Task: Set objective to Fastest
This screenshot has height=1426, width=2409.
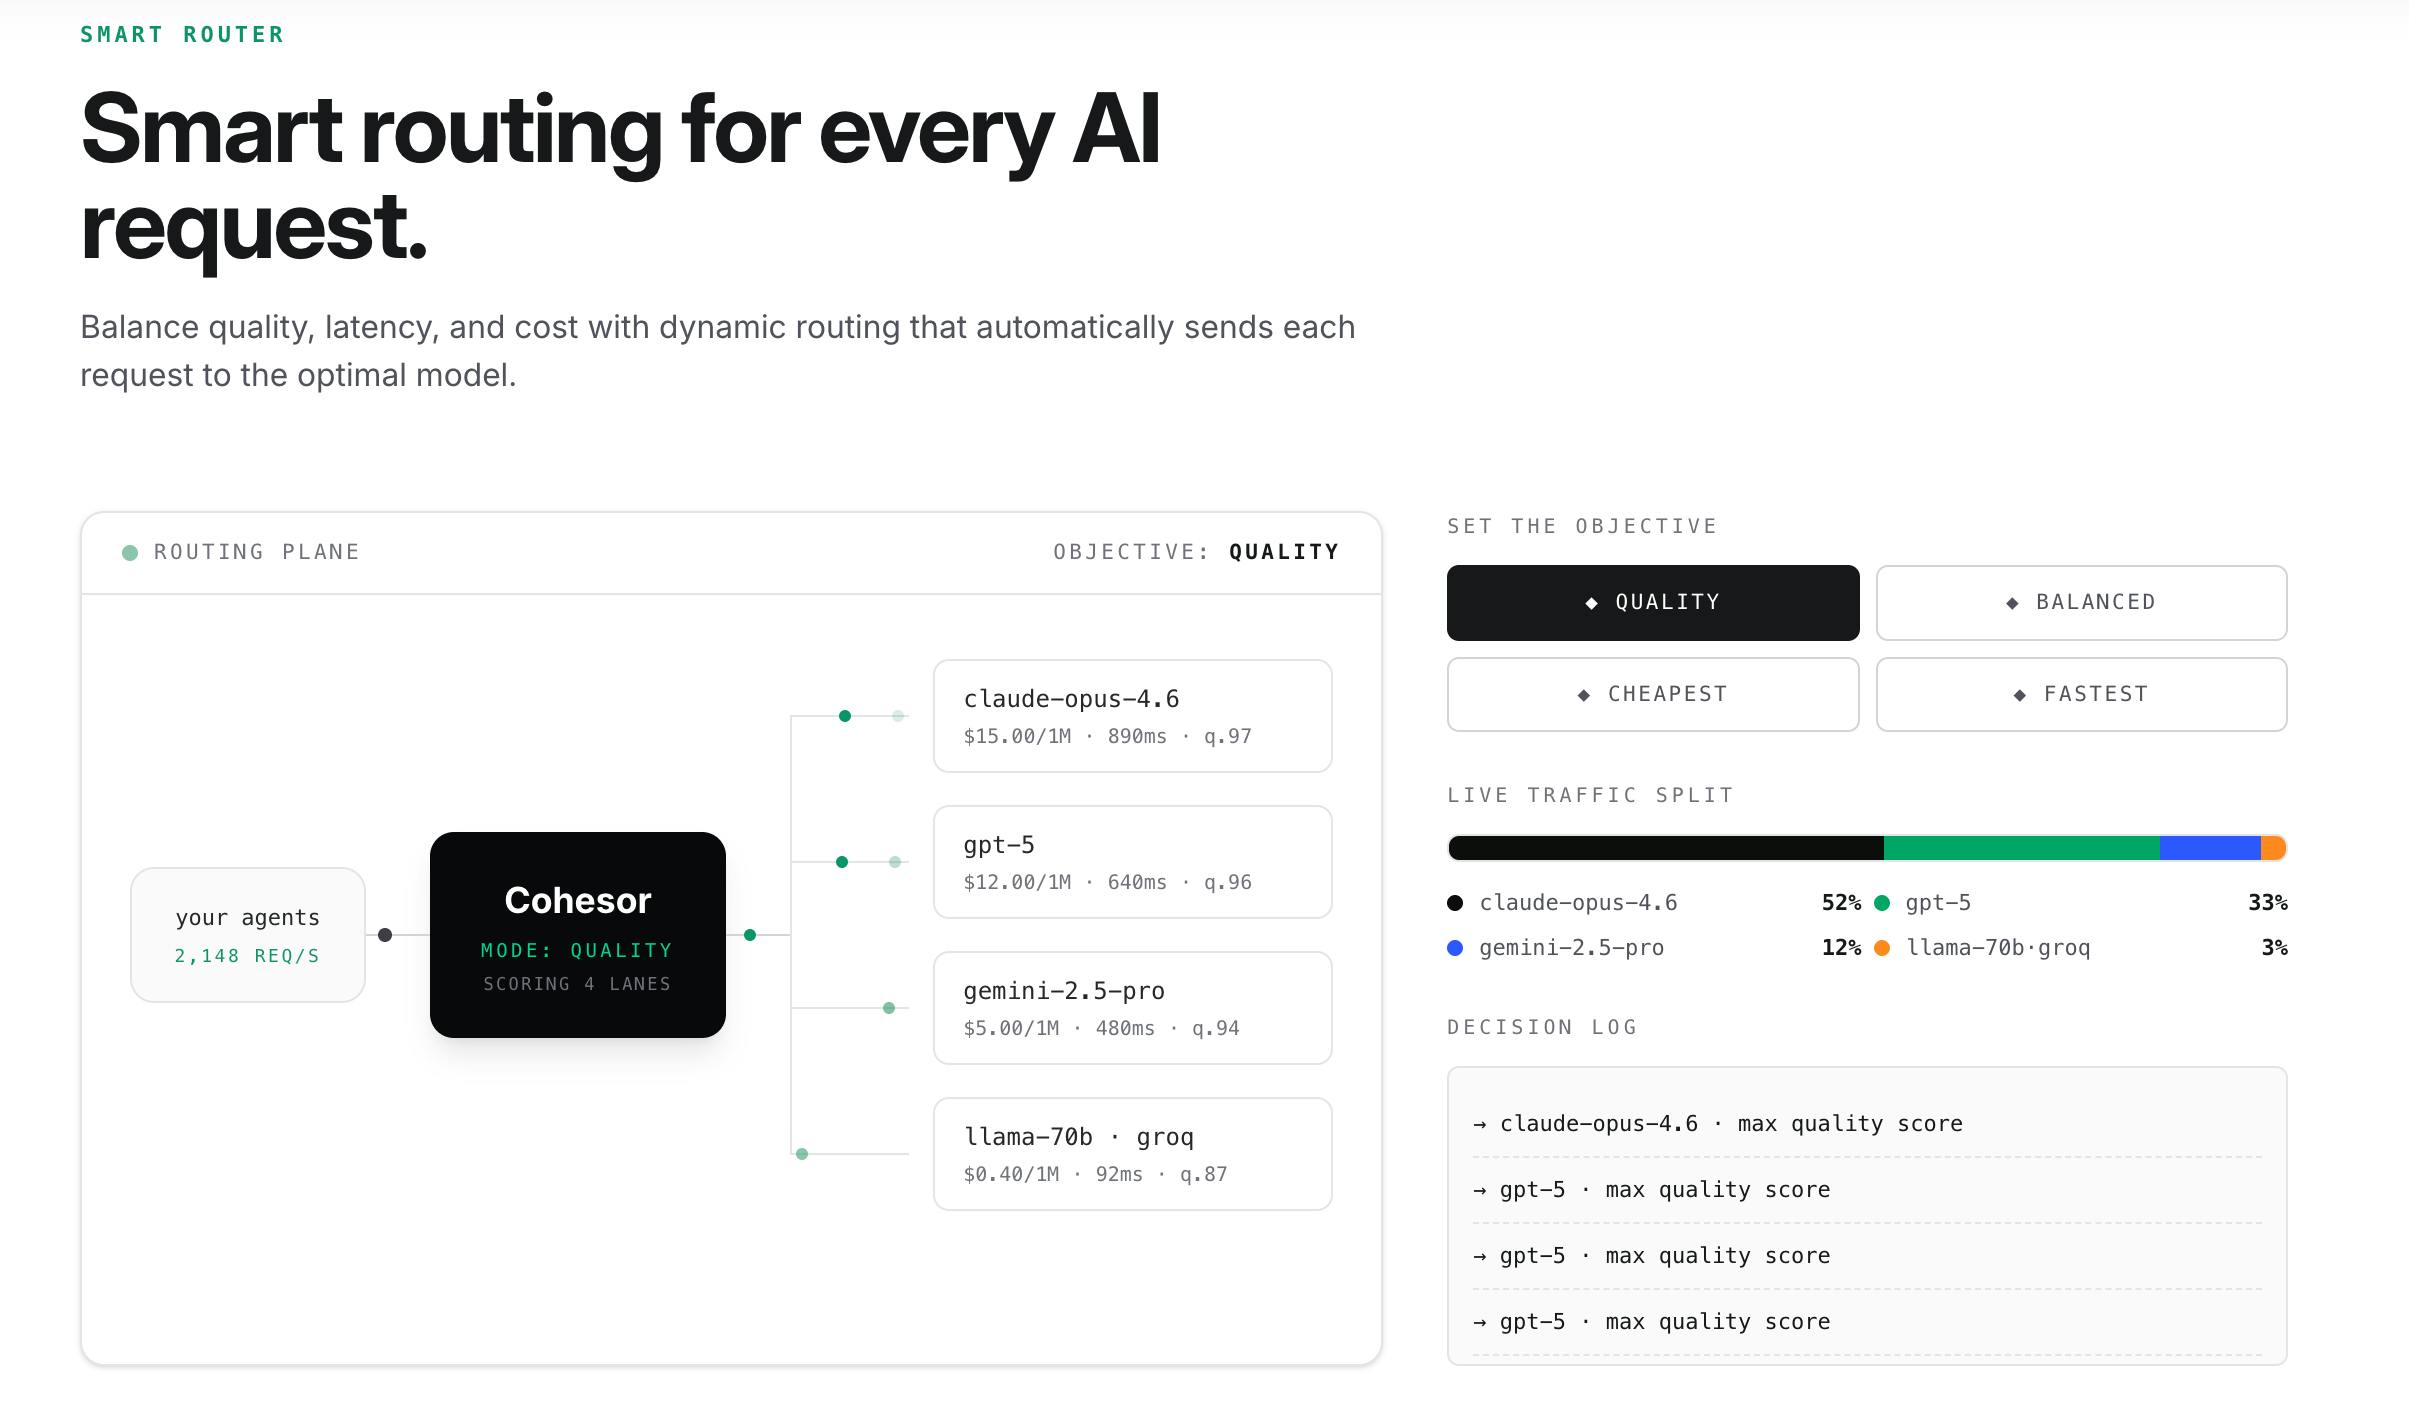Action: click(2081, 694)
